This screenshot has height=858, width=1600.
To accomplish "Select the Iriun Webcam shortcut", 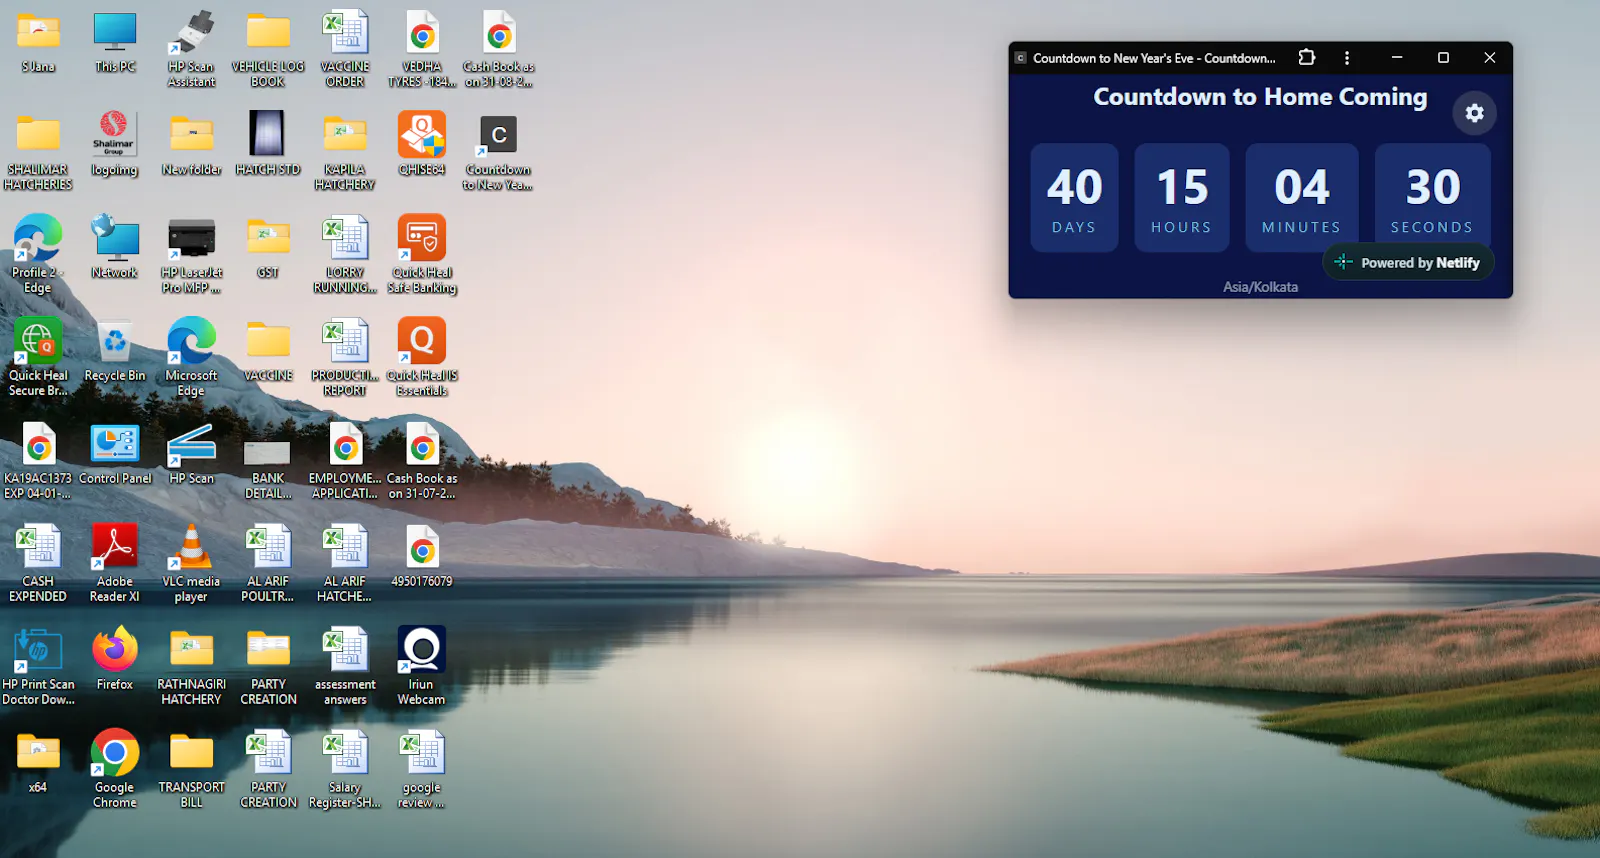I will 422,668.
